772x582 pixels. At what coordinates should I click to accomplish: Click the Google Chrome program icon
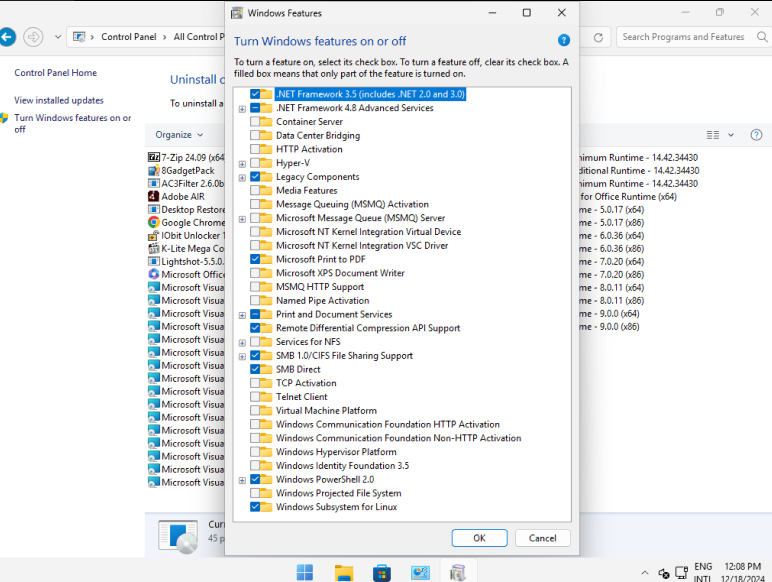pos(154,222)
